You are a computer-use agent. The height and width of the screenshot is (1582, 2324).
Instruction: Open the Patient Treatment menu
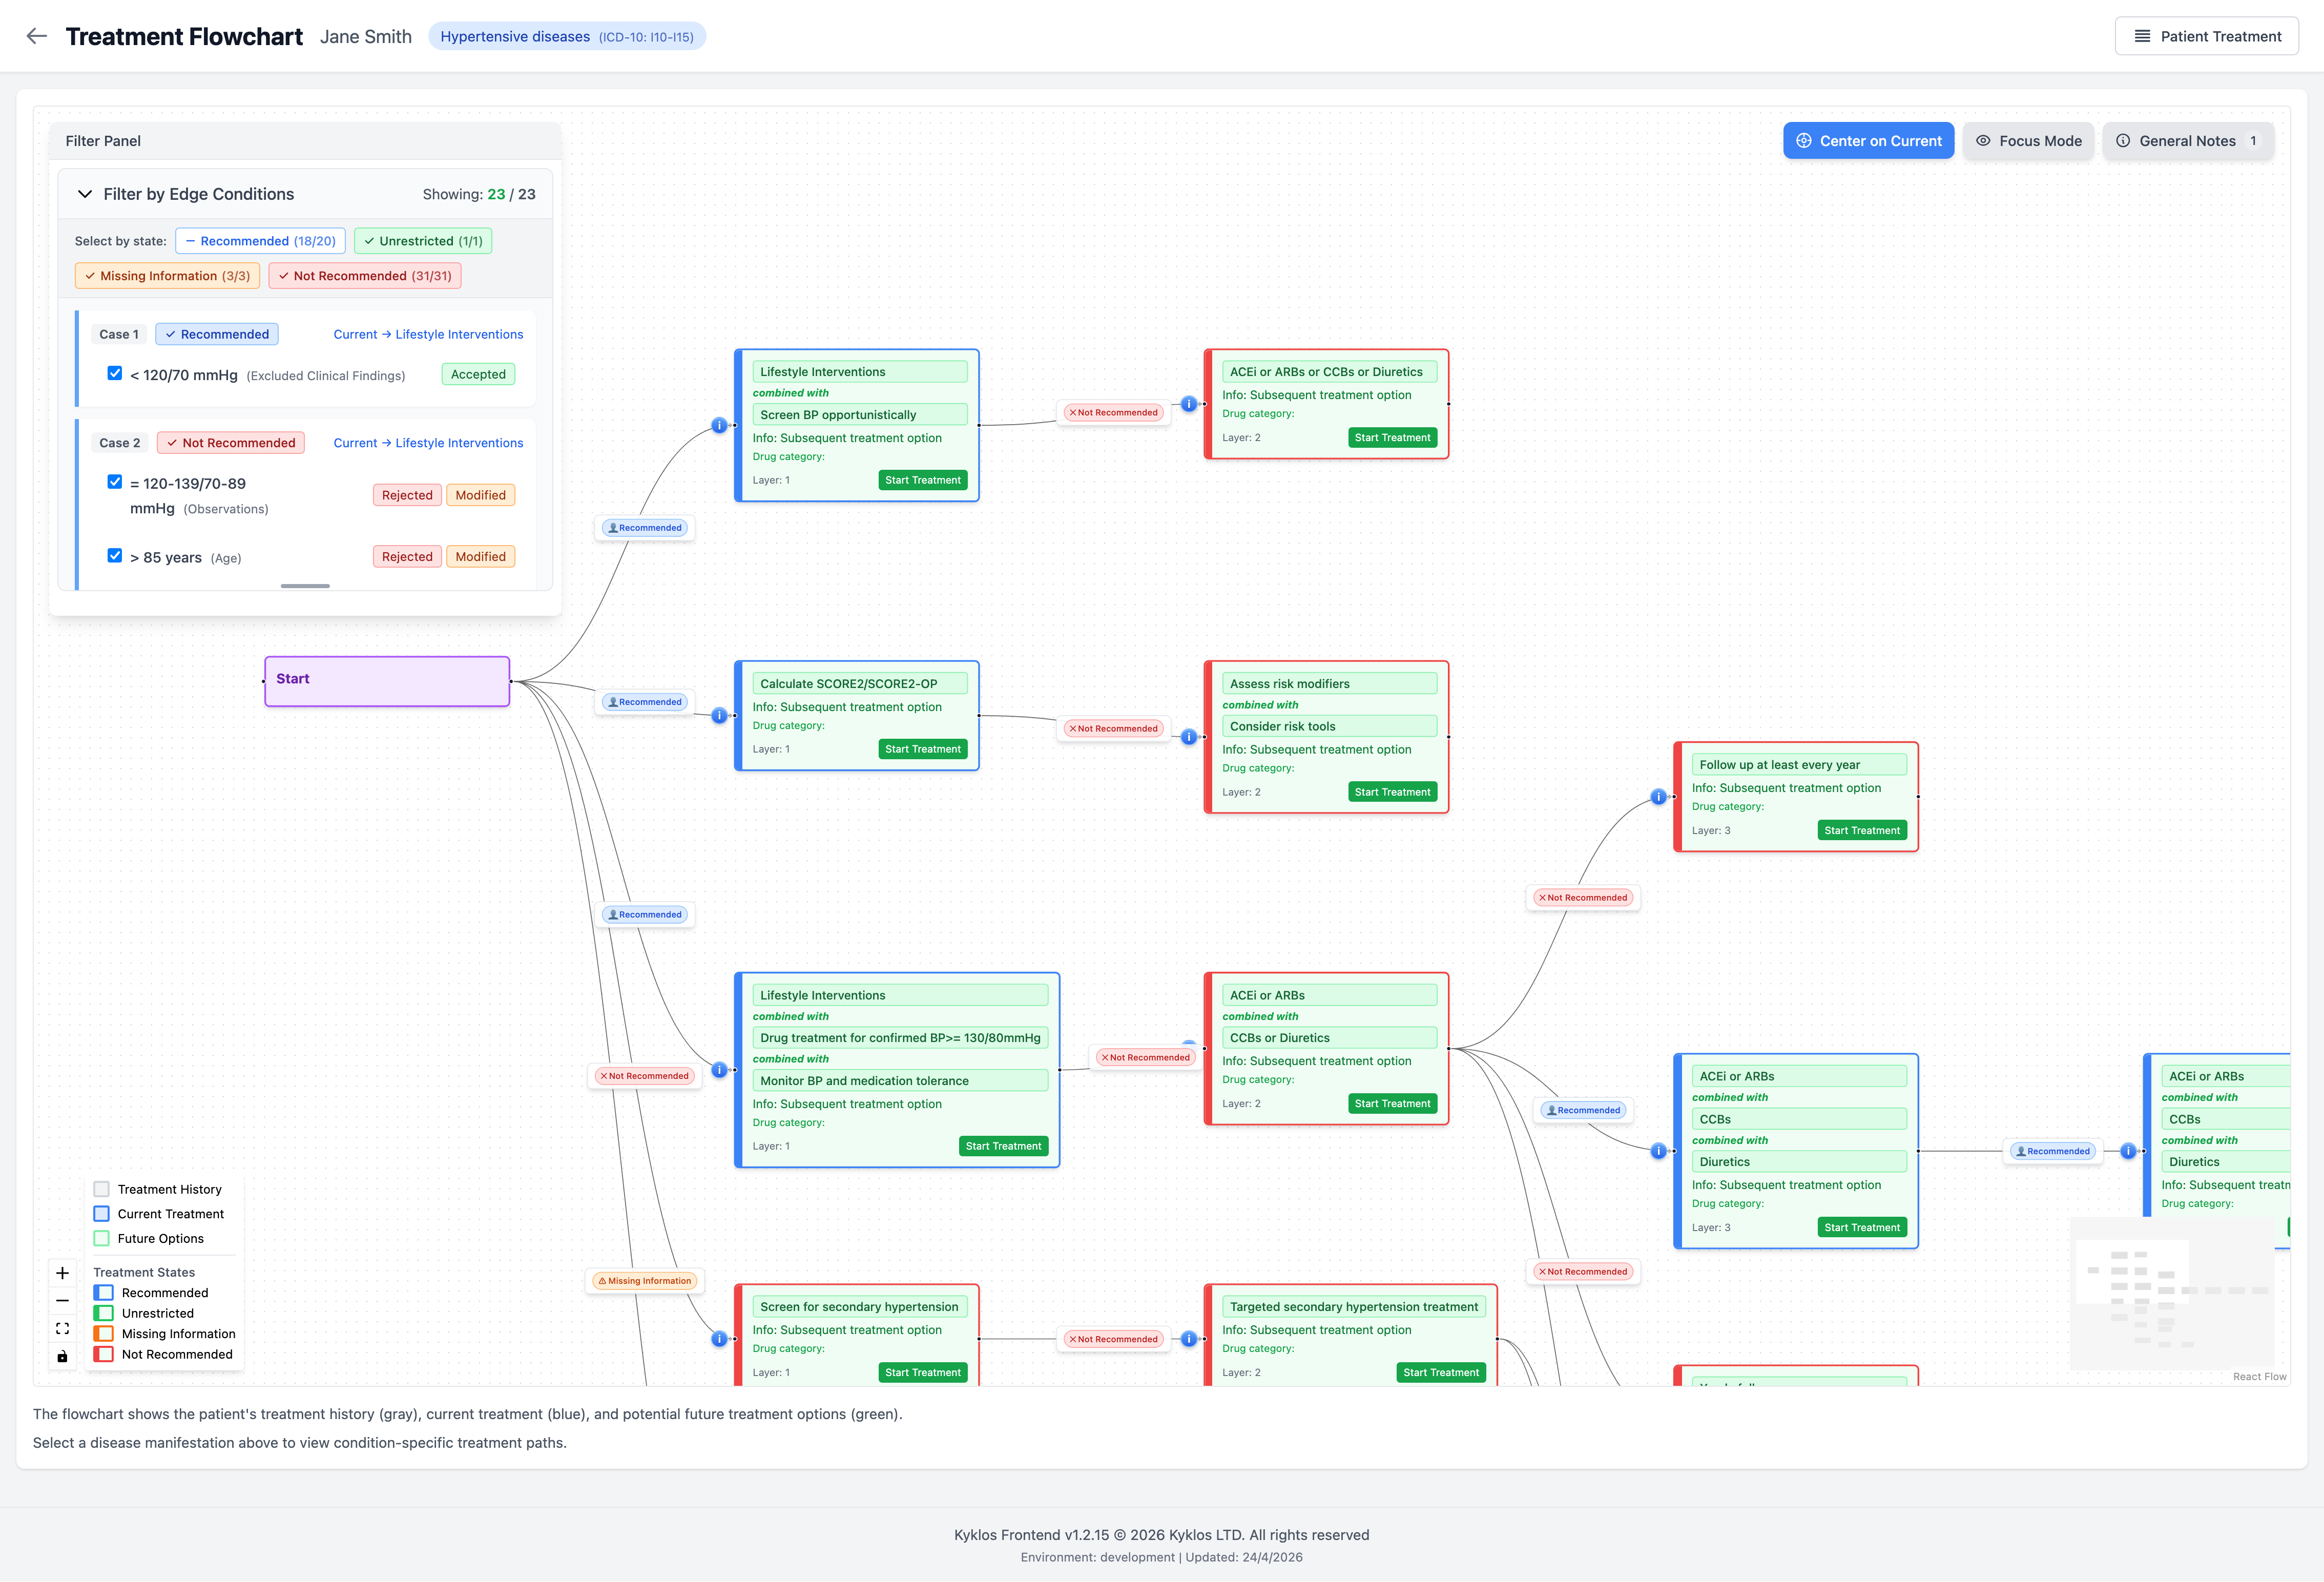[x=2206, y=36]
